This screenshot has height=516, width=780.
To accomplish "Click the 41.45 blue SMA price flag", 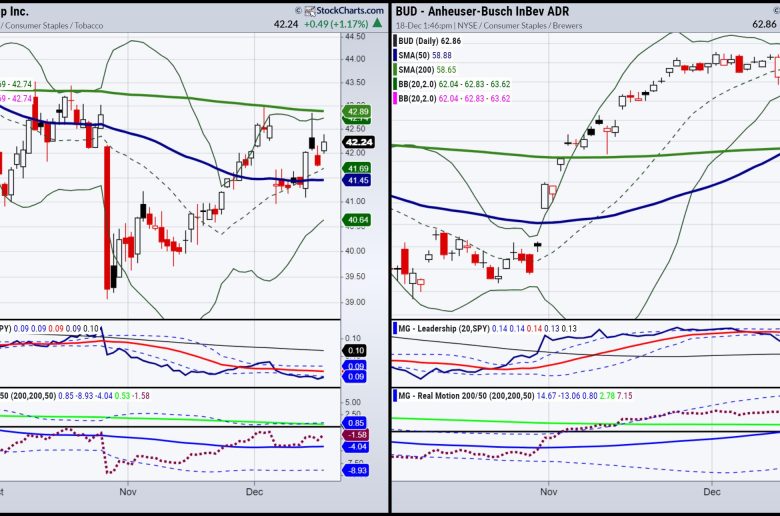I will [x=358, y=180].
